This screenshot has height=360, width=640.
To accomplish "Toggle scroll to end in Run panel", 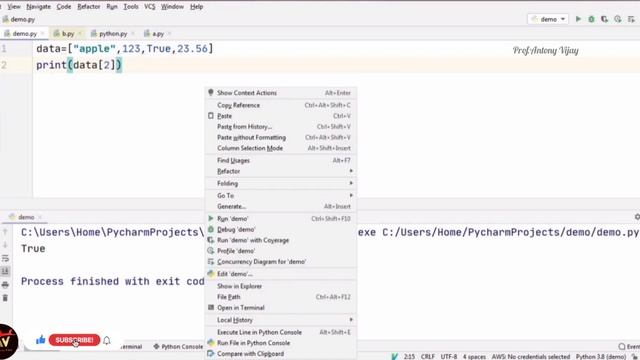I will click(x=5, y=271).
